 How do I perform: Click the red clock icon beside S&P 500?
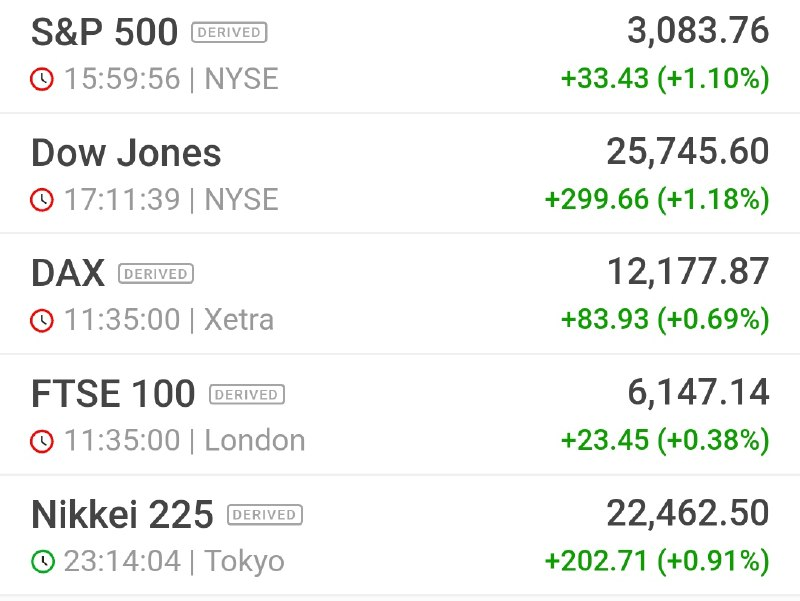click(42, 79)
